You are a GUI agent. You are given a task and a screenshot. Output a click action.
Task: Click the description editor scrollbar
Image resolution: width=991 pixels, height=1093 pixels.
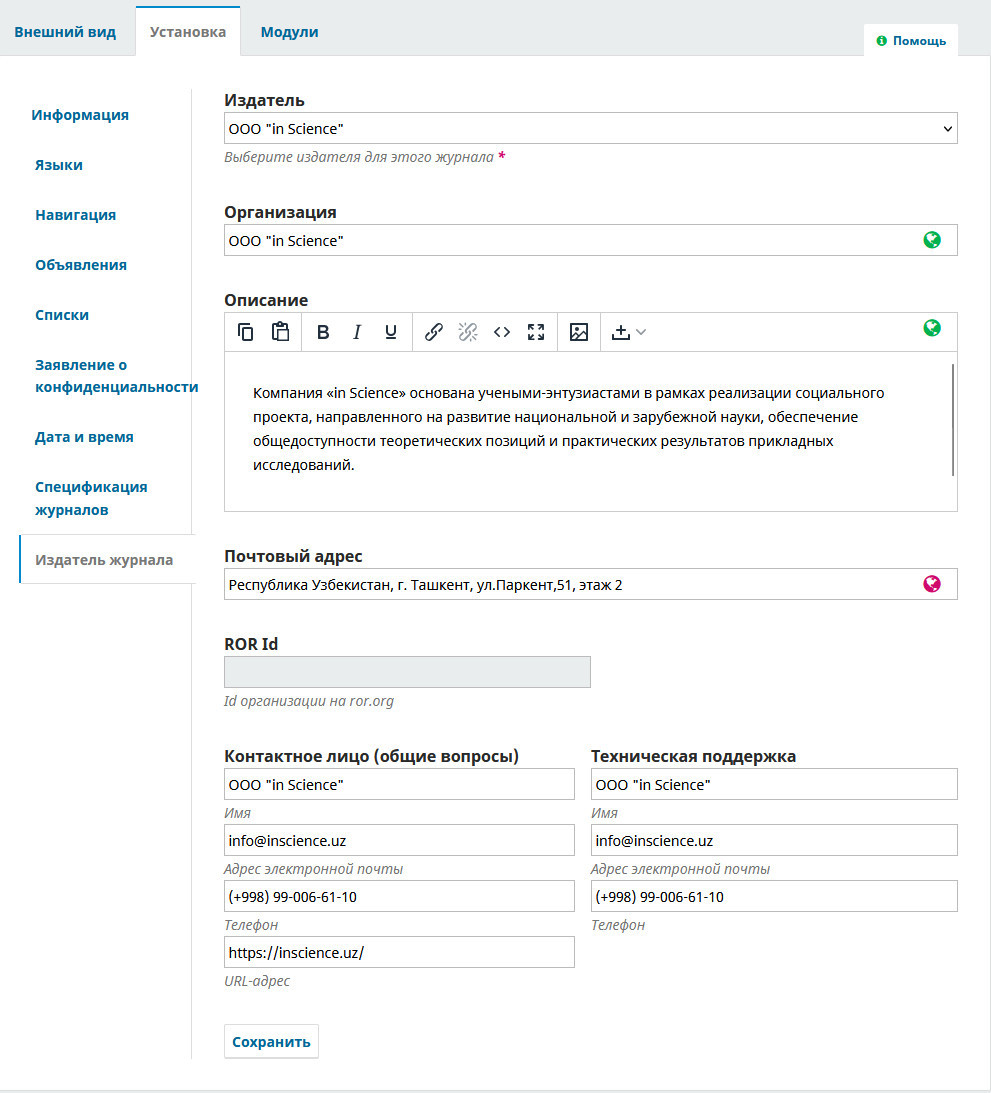pos(953,420)
